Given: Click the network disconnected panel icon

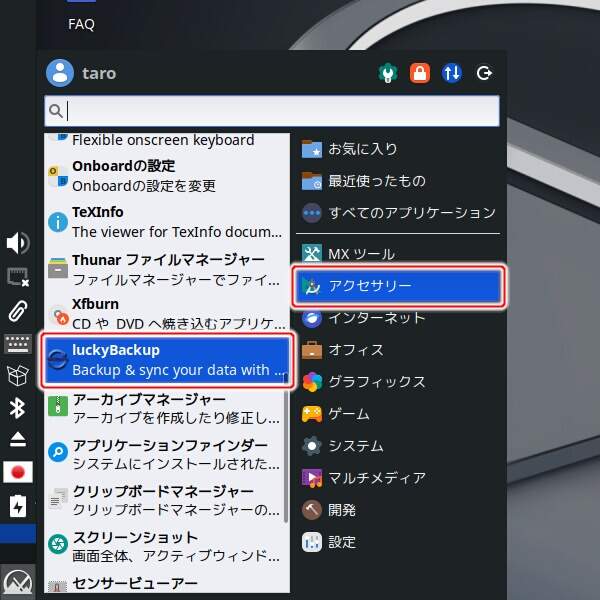Looking at the screenshot, I should (x=18, y=277).
